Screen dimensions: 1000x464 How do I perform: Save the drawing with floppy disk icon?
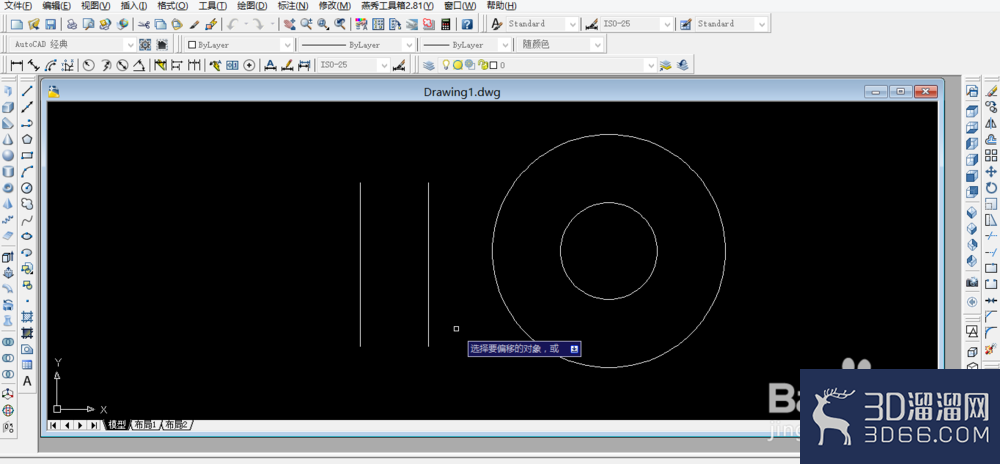(50, 24)
